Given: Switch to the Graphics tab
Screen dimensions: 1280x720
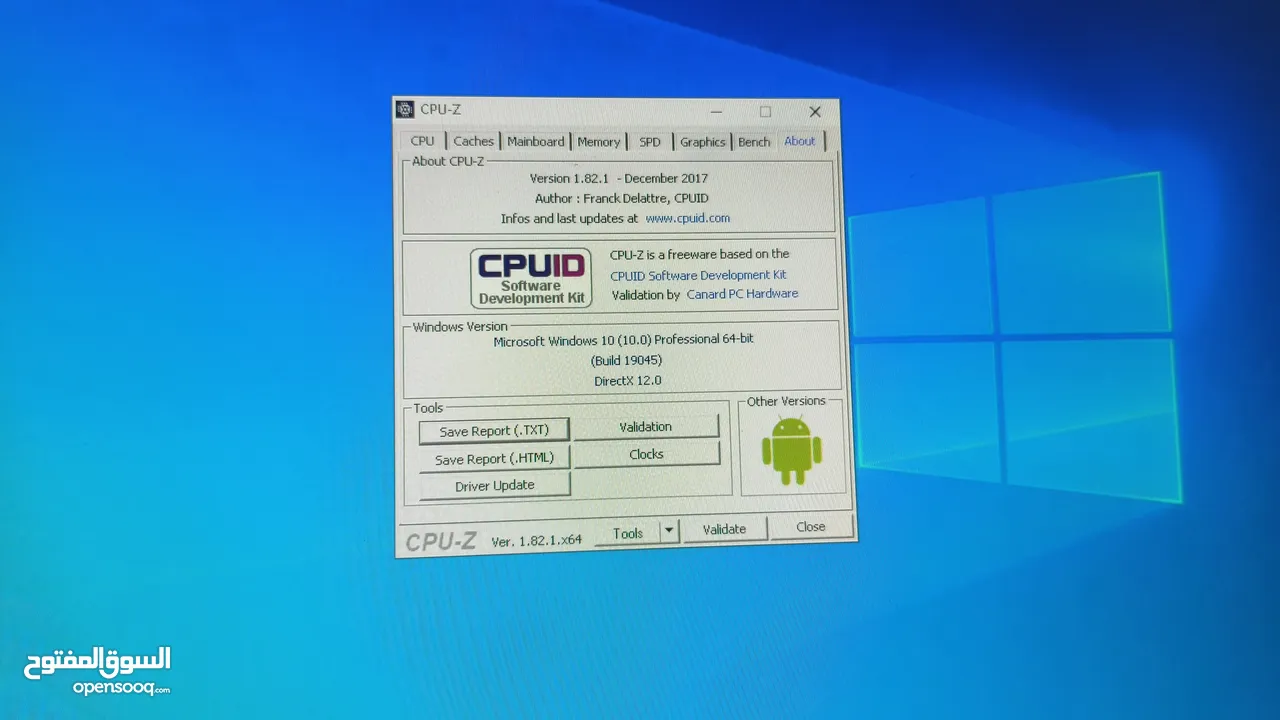Looking at the screenshot, I should 702,142.
